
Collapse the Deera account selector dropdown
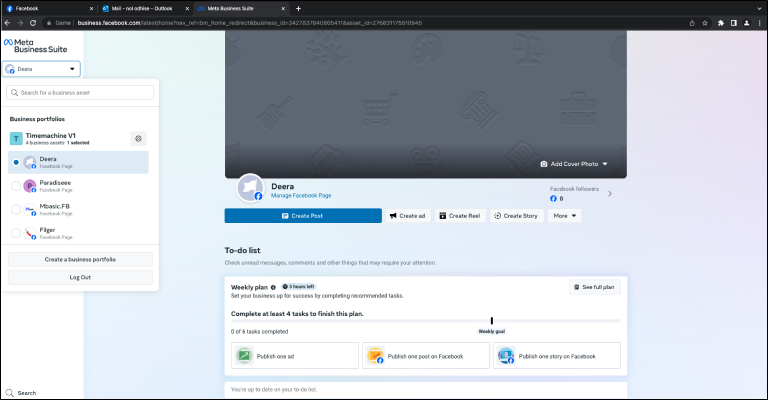pyautogui.click(x=41, y=69)
